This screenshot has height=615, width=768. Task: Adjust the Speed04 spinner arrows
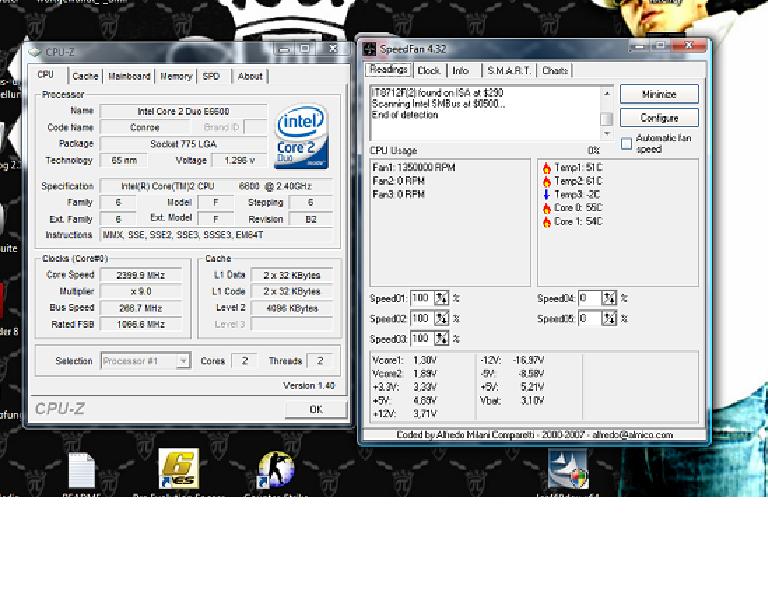click(x=609, y=298)
